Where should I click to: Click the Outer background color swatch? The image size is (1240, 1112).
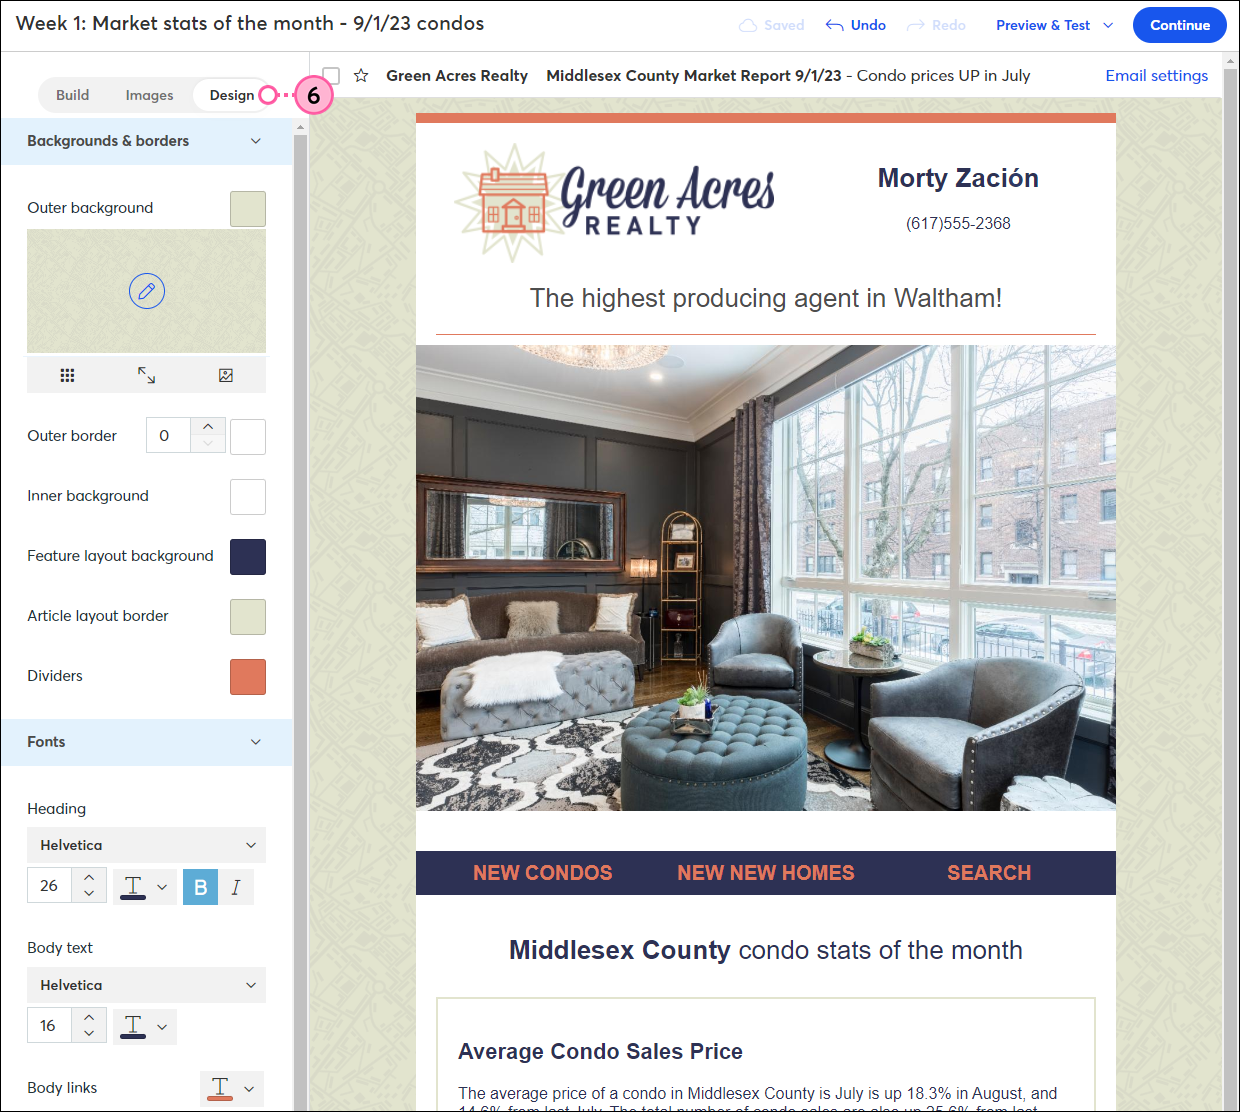point(248,209)
